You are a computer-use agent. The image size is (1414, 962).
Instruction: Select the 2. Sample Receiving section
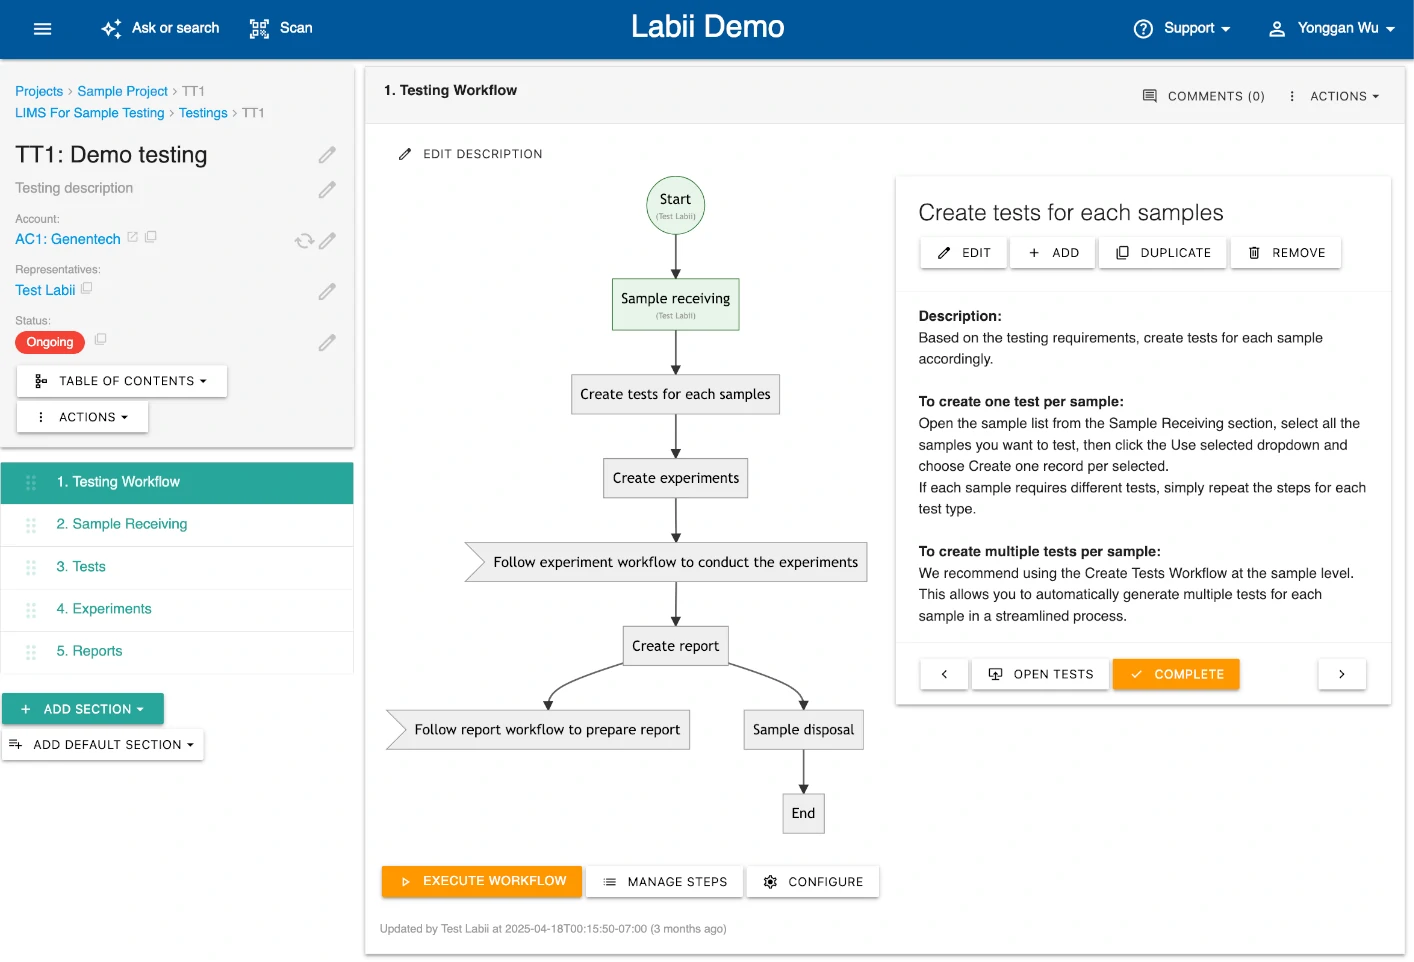121,523
